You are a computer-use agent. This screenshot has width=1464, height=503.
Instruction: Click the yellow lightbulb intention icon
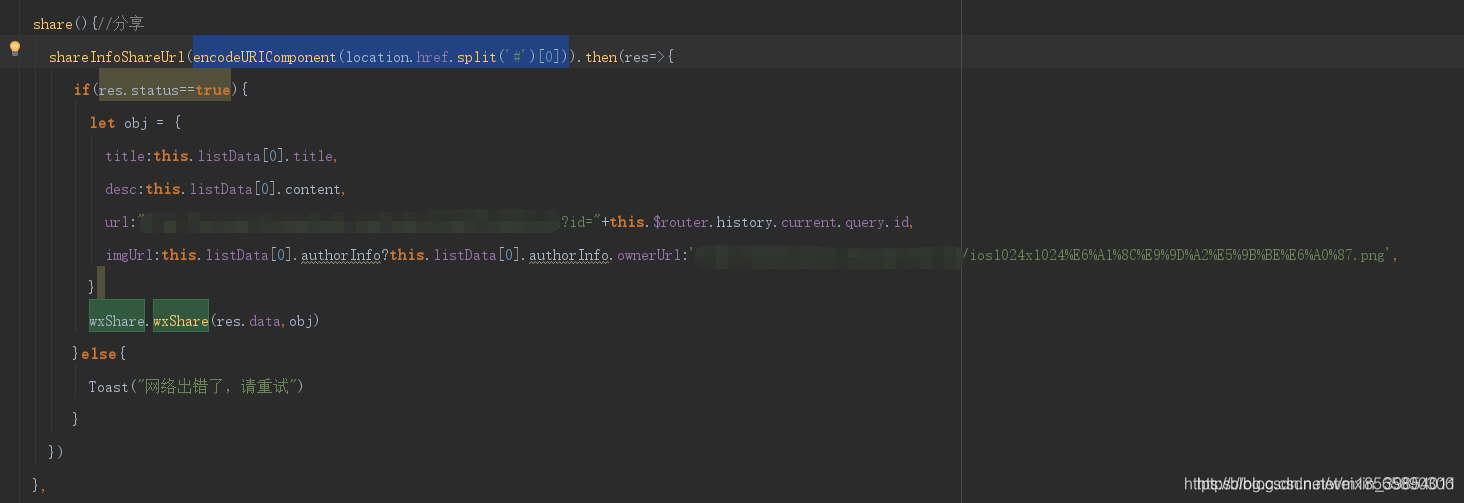(x=15, y=48)
